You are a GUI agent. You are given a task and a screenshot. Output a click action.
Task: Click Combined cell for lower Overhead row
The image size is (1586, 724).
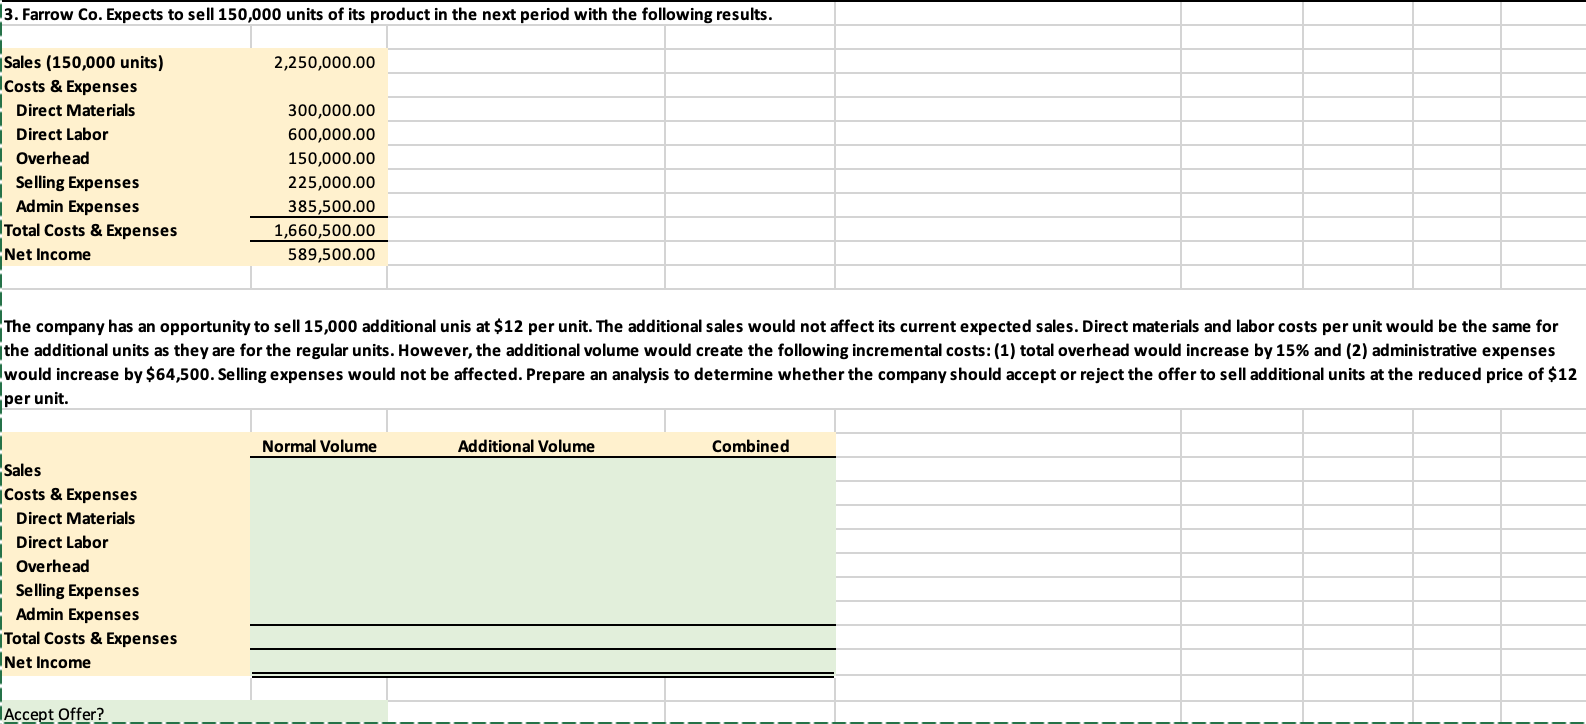click(x=750, y=566)
